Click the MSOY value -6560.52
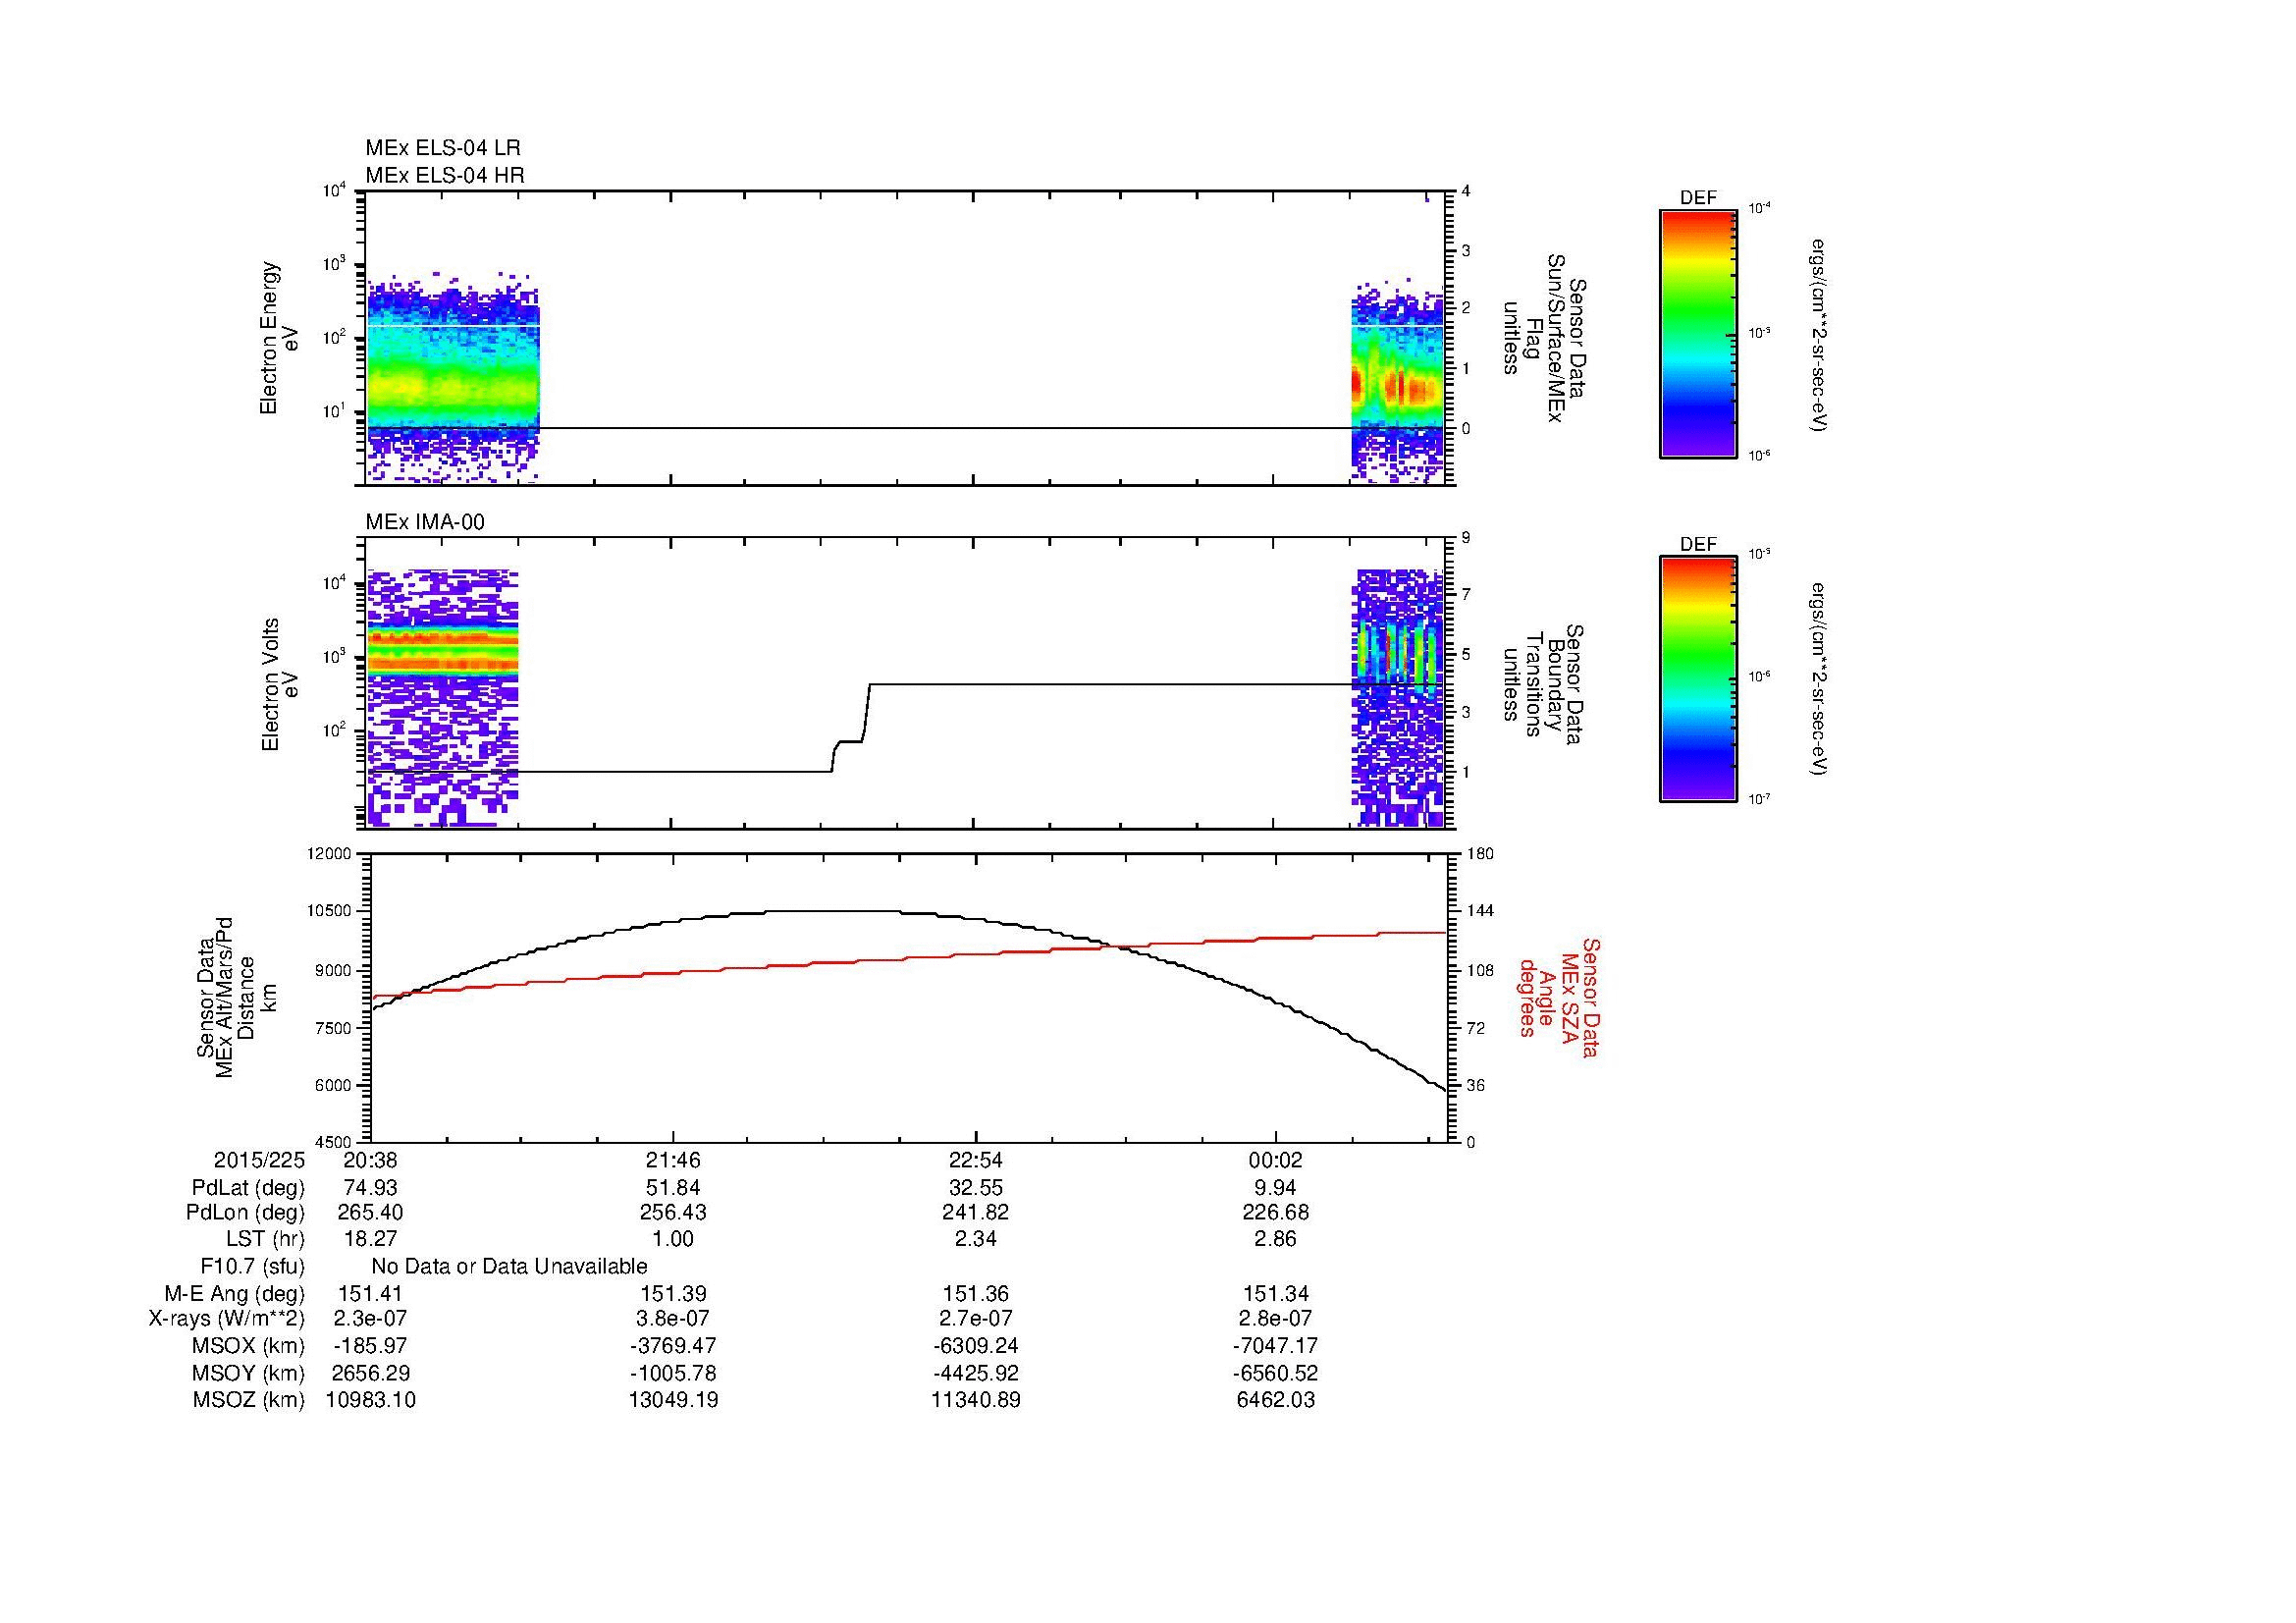 pyautogui.click(x=1276, y=1373)
